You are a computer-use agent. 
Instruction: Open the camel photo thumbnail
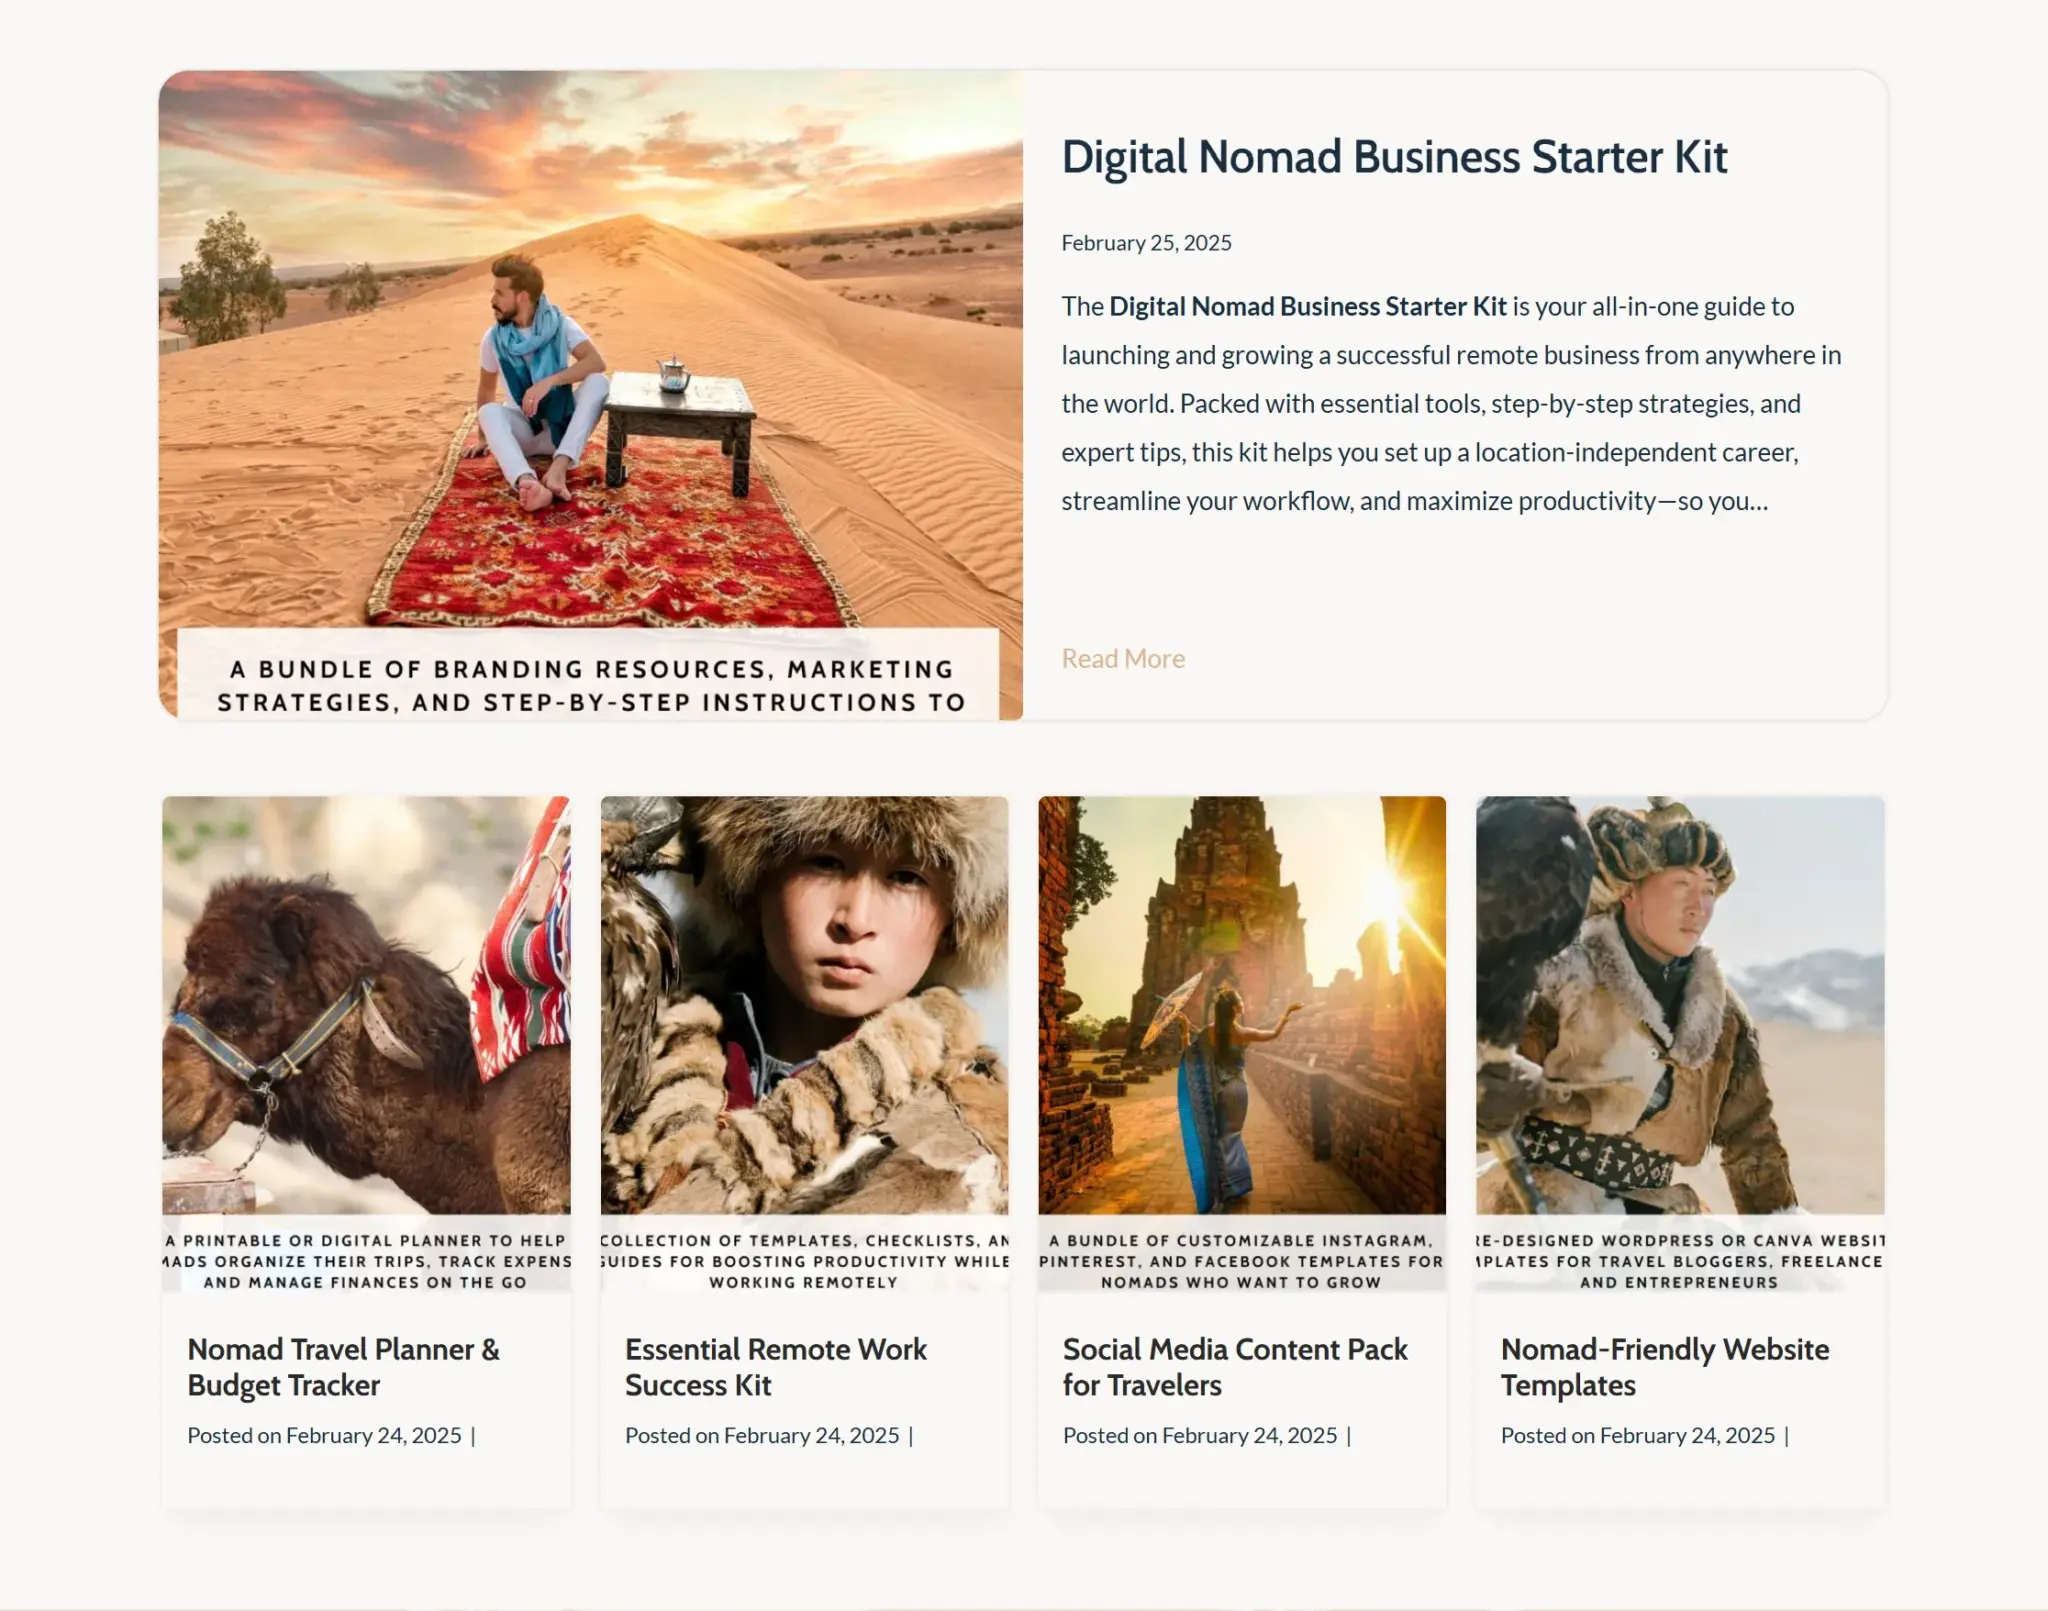(366, 1005)
